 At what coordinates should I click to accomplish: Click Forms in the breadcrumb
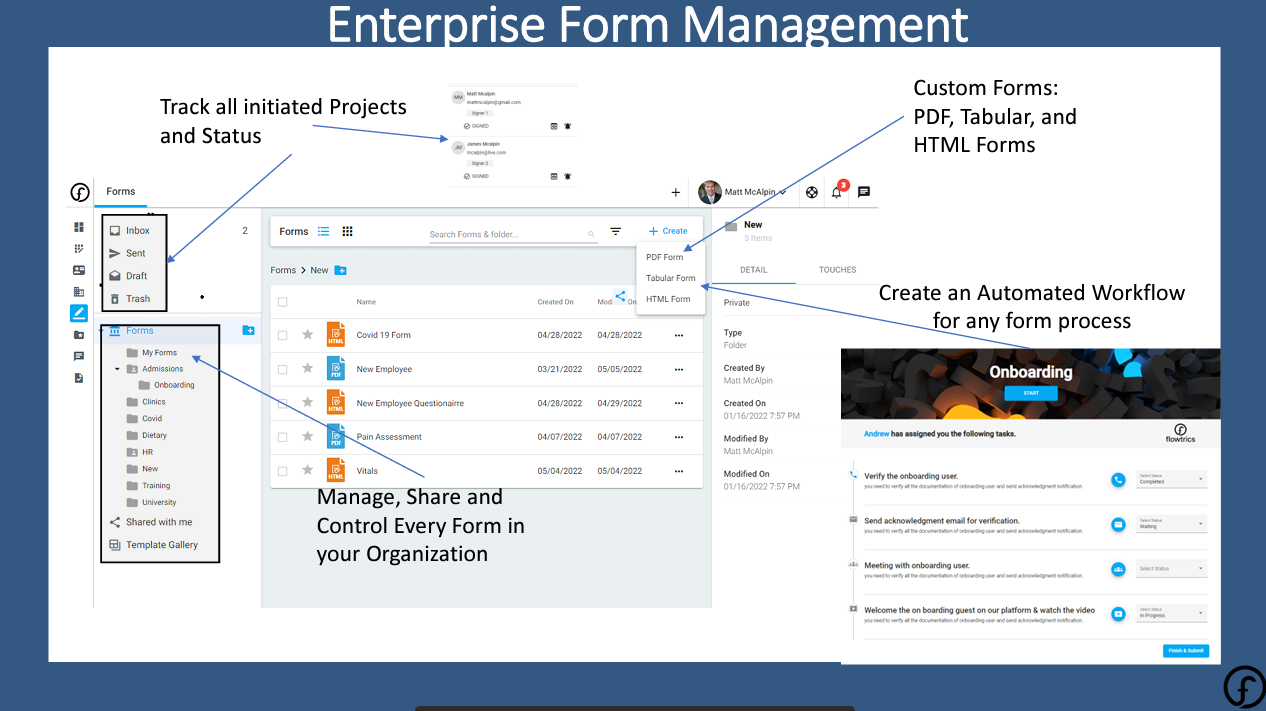(x=283, y=270)
